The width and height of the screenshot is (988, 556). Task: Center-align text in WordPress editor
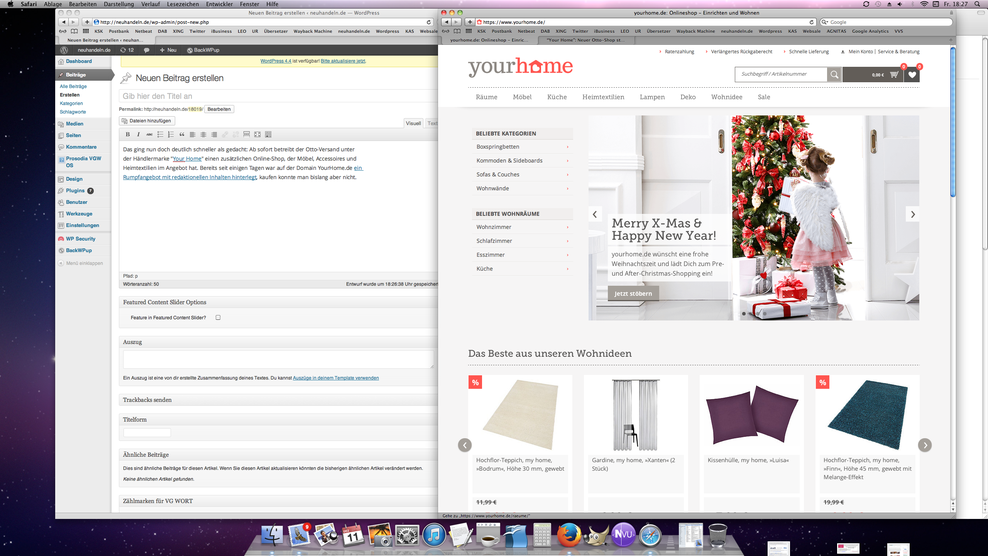[x=203, y=134]
